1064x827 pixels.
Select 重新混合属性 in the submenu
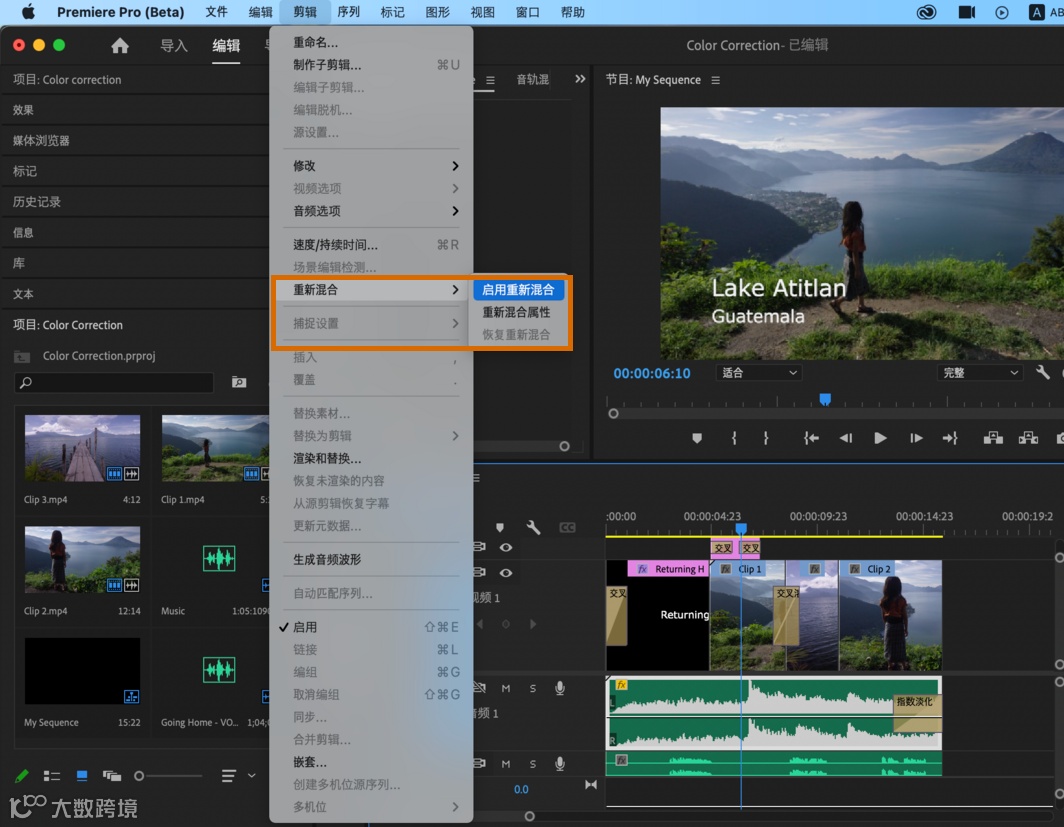coord(516,312)
